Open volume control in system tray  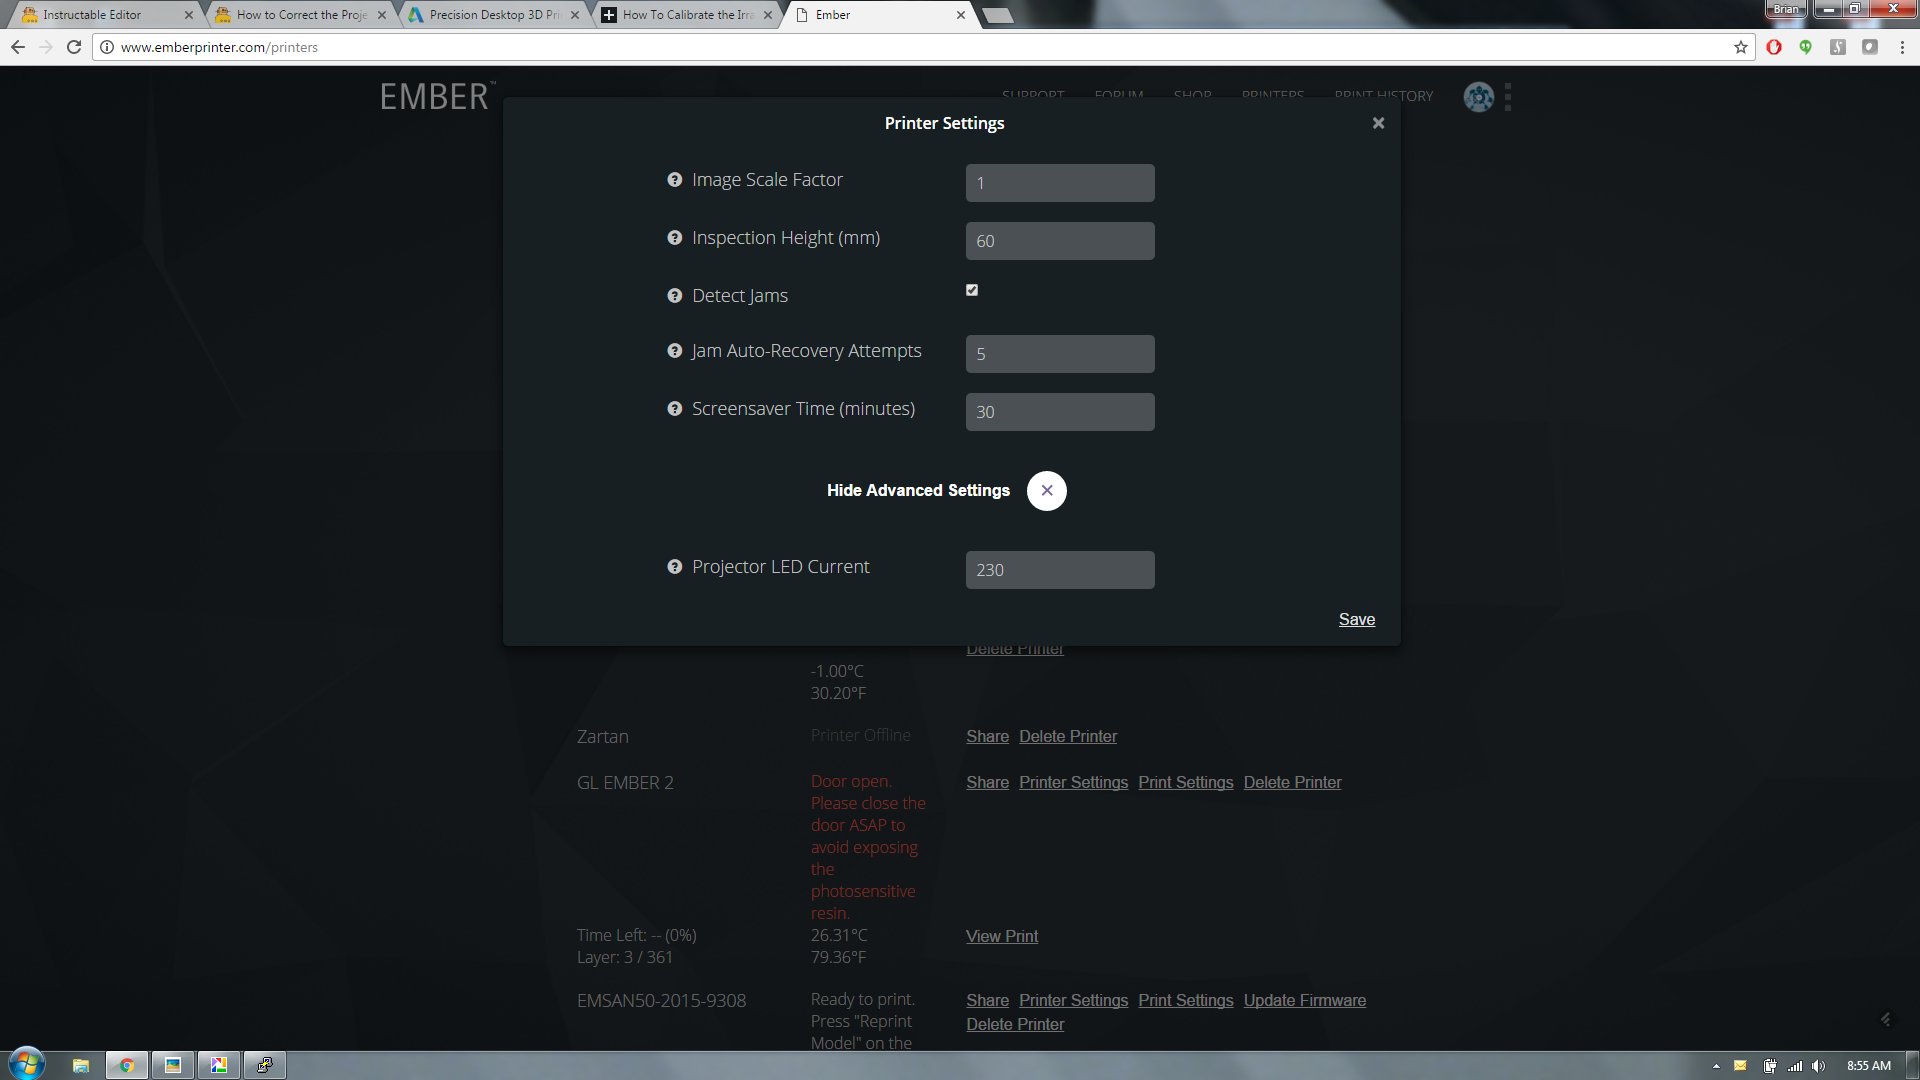coord(1818,1066)
